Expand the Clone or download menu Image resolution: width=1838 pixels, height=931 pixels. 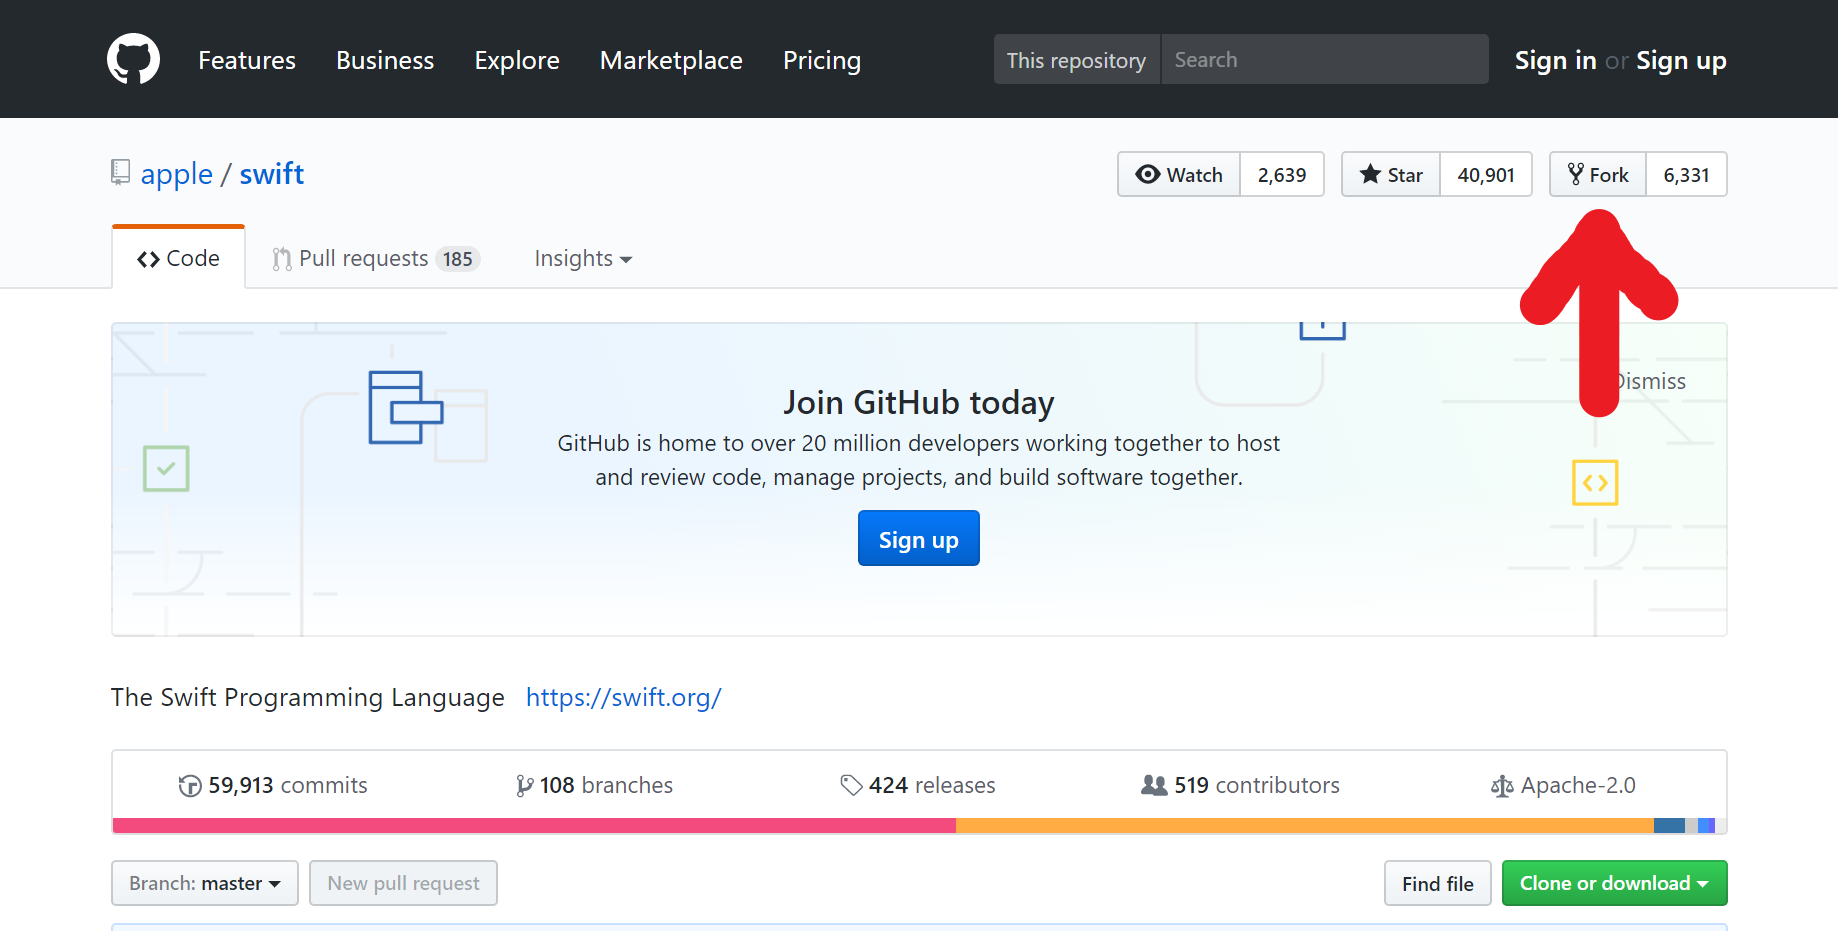pos(1614,883)
